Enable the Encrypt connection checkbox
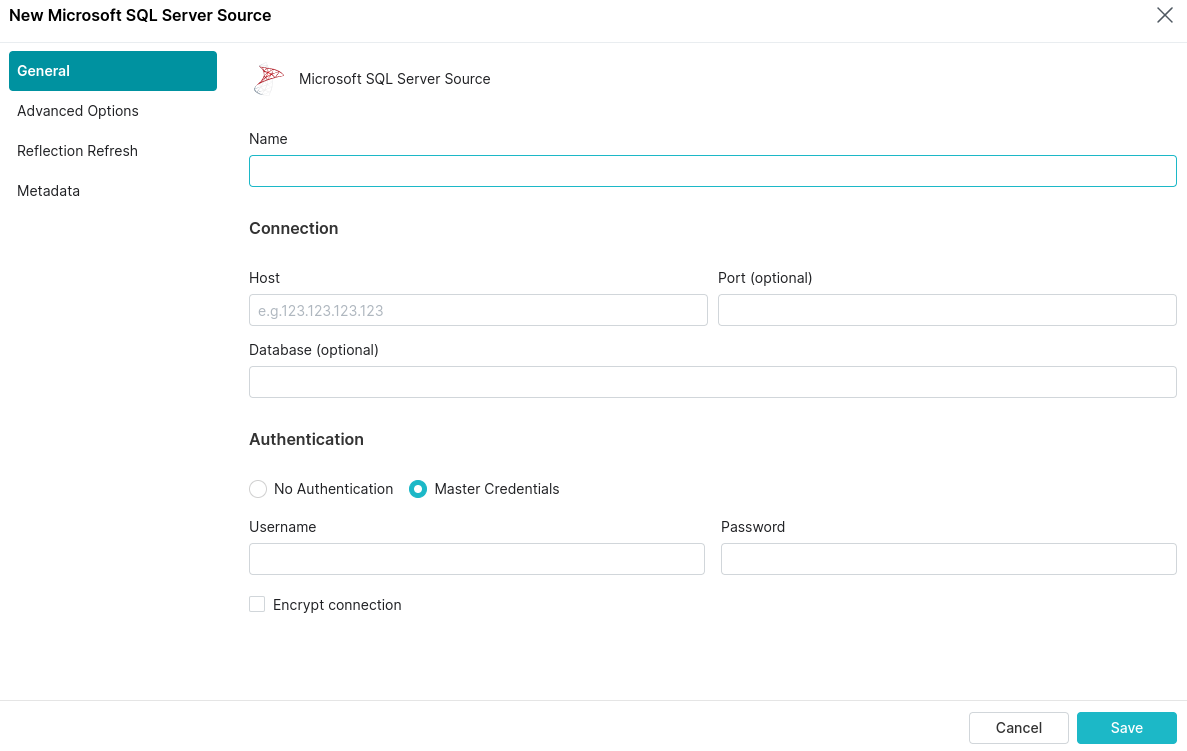 [x=257, y=604]
